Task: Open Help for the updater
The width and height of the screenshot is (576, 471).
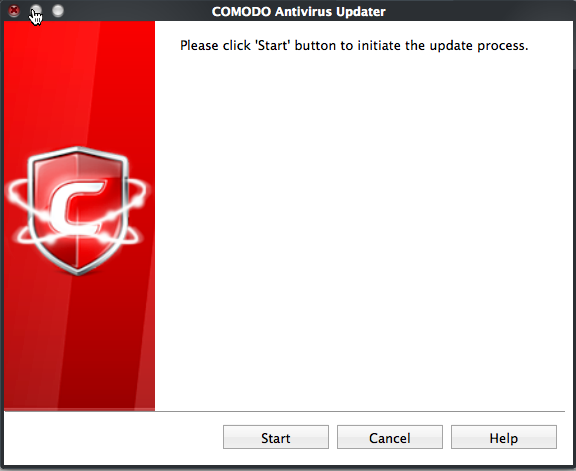Action: 504,437
